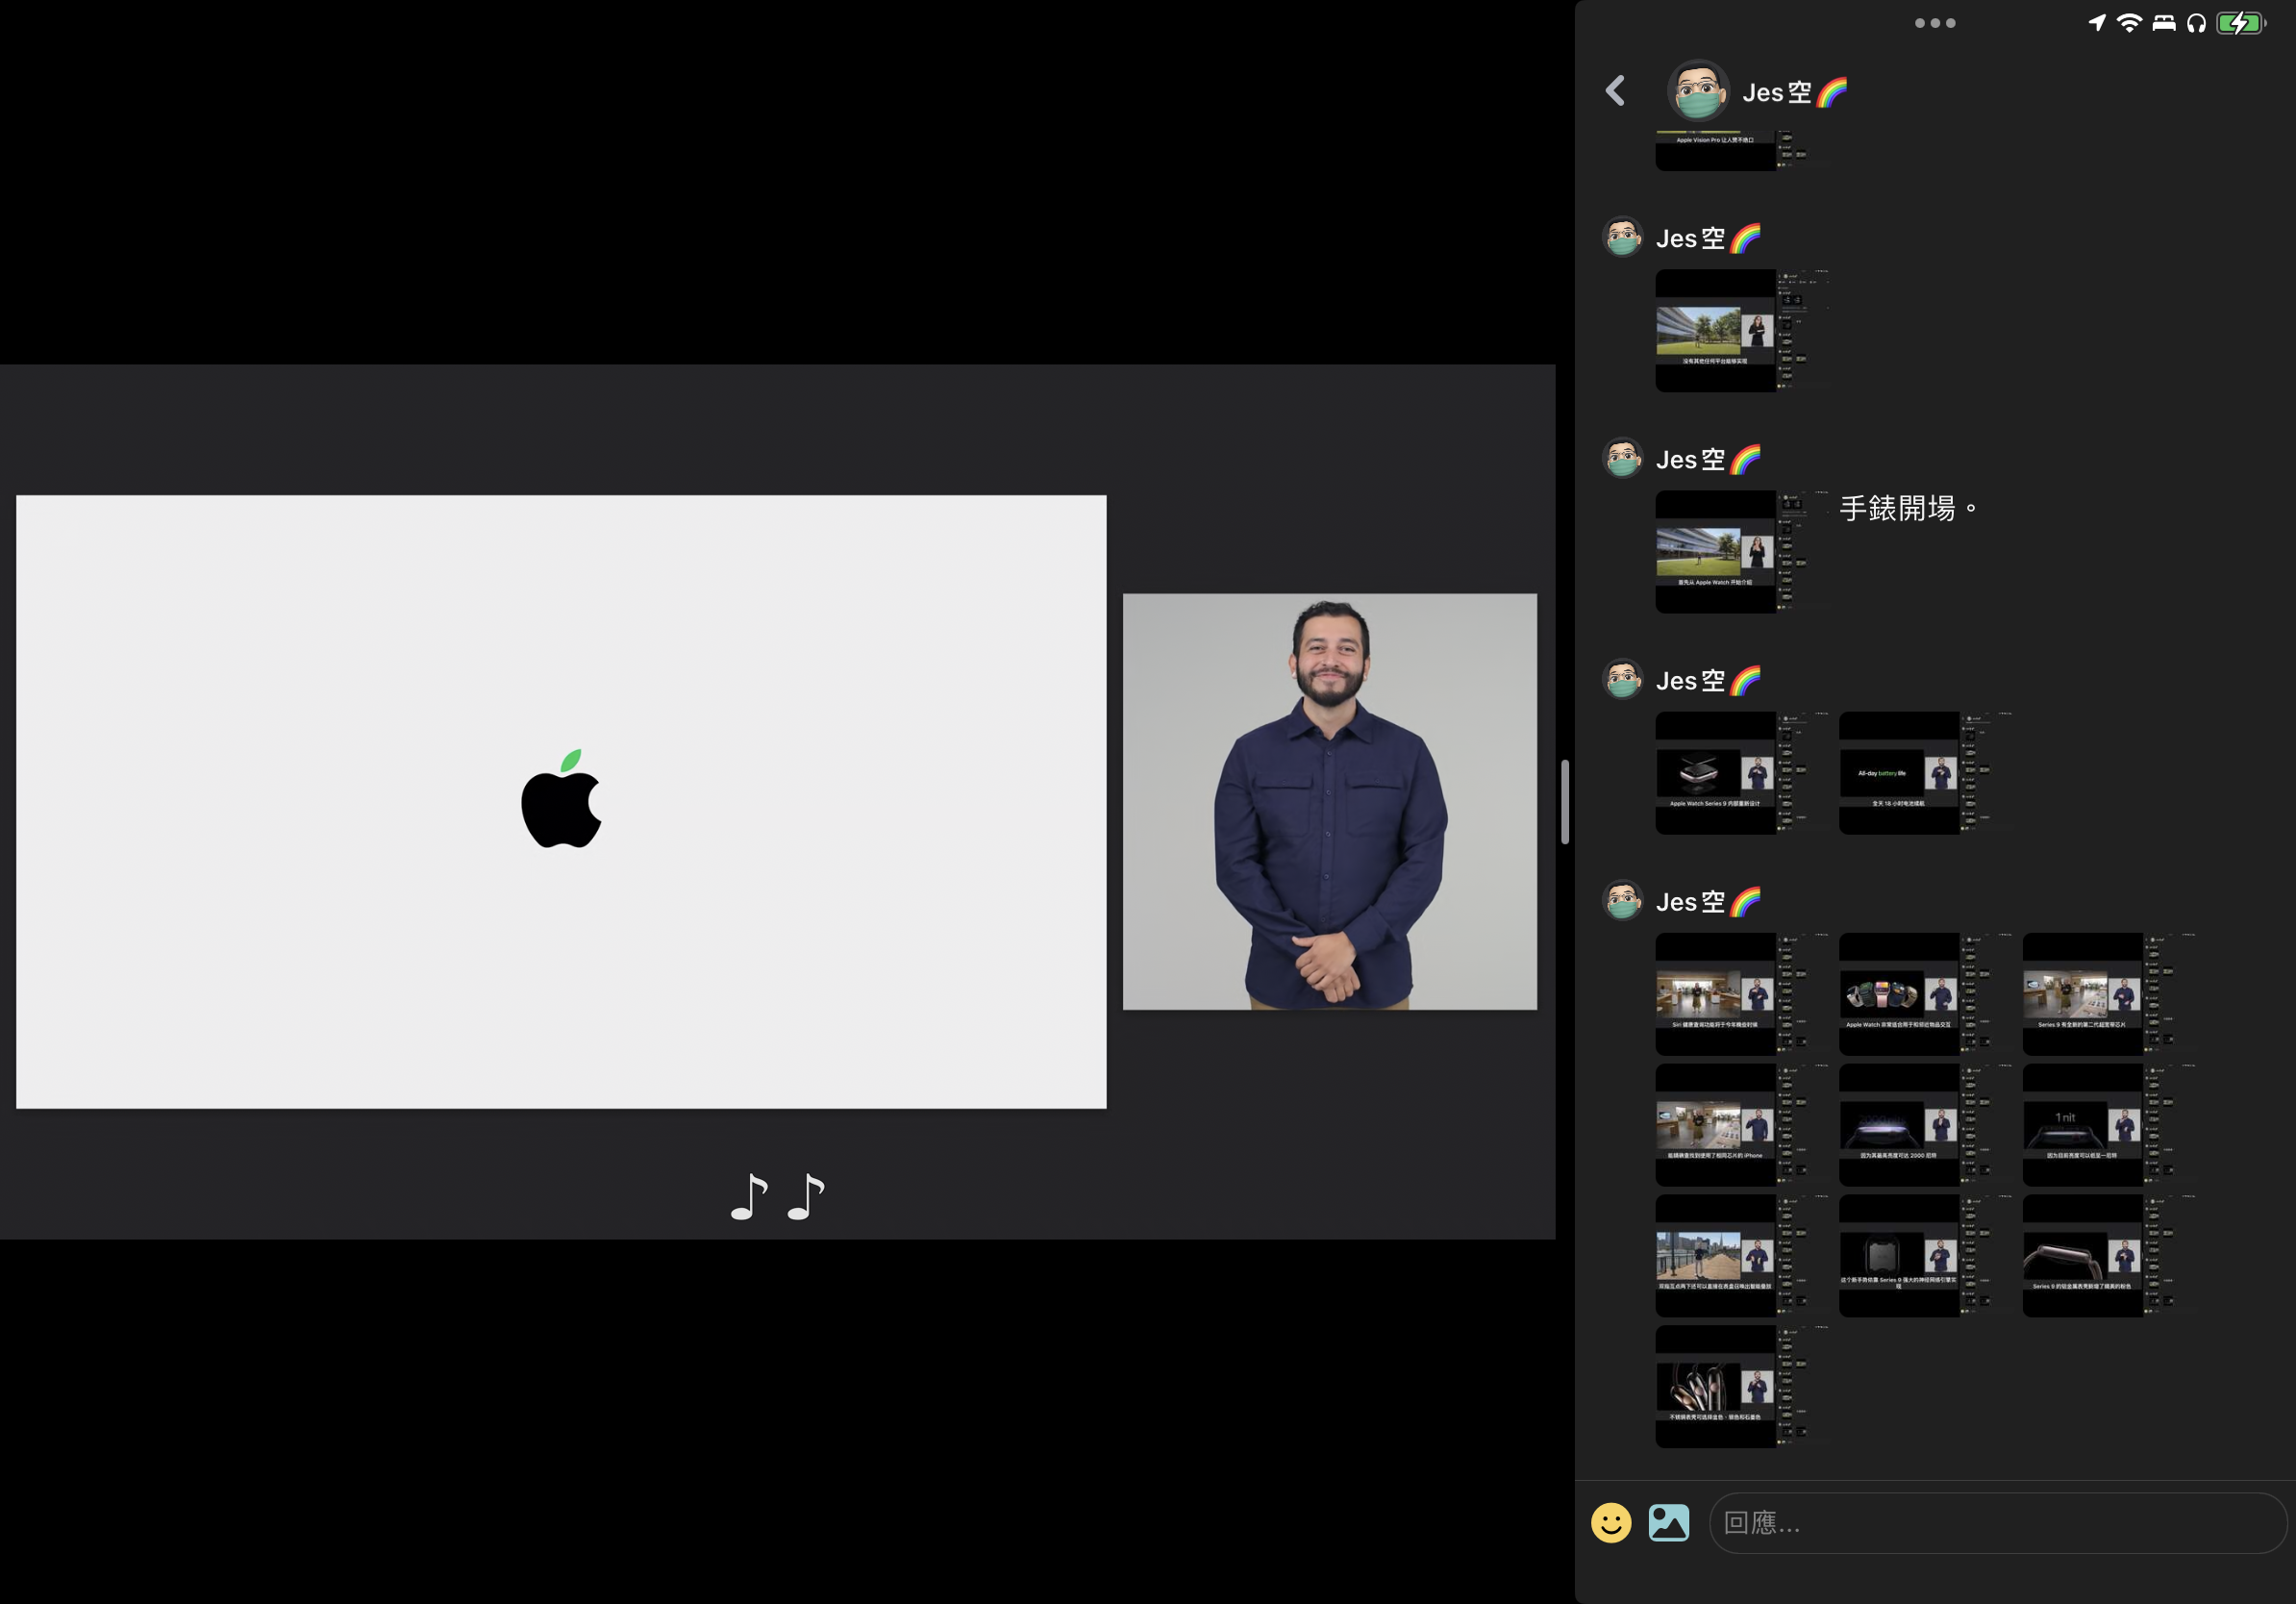Tap the back chevron in the chat header
The image size is (2296, 1604).
pyautogui.click(x=1615, y=91)
